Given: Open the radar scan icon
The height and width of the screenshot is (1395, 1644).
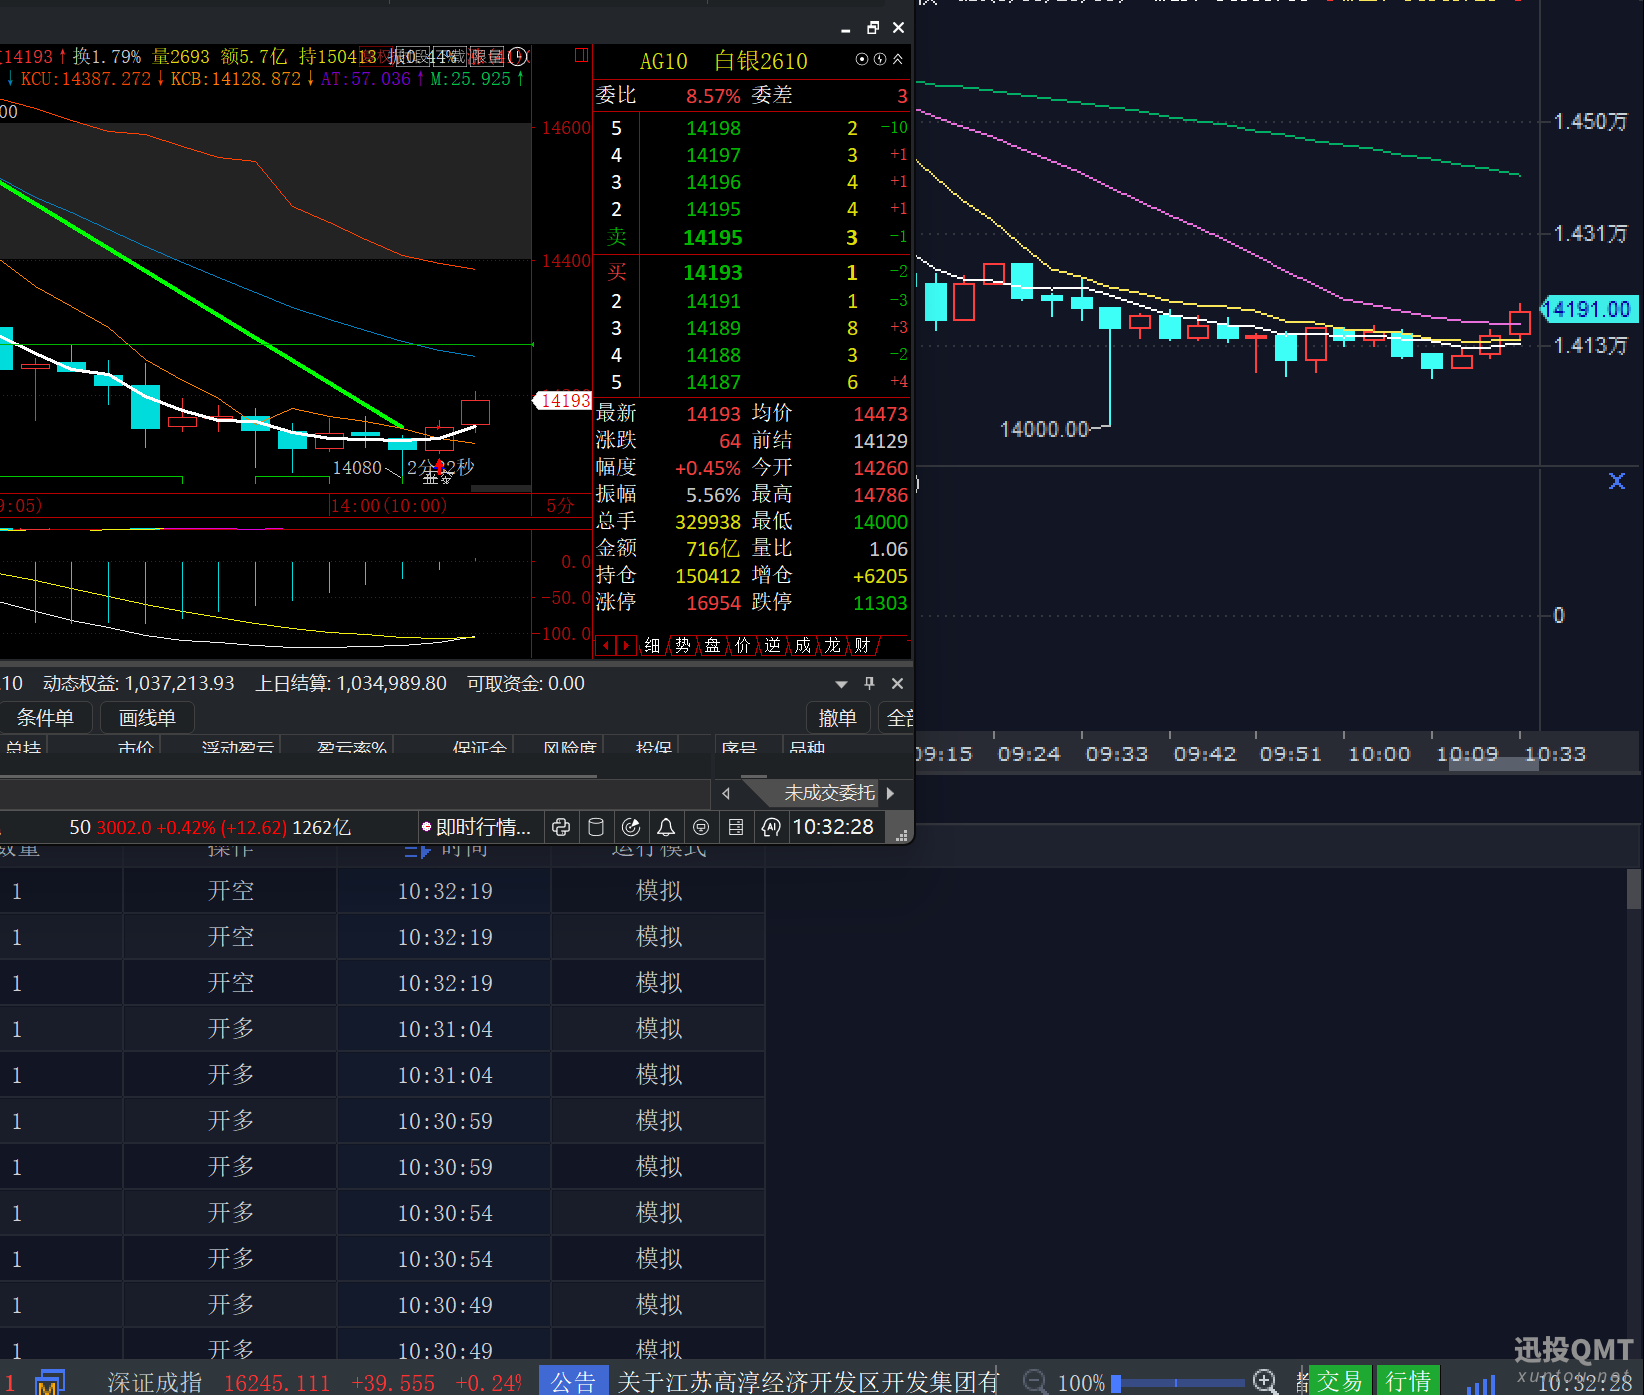Looking at the screenshot, I should pyautogui.click(x=631, y=827).
